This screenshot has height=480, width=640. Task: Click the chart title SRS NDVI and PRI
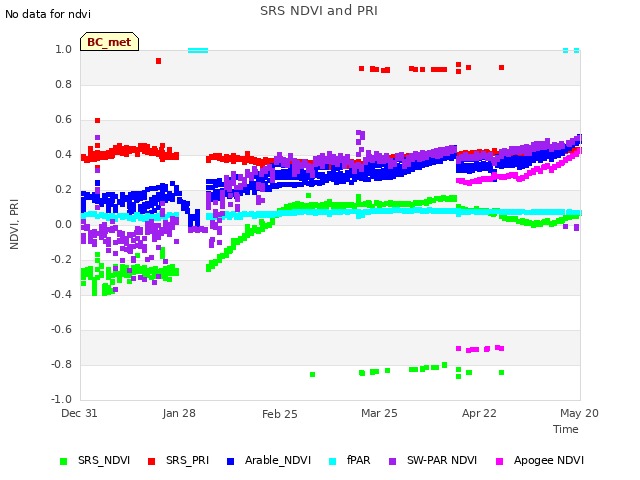click(319, 11)
